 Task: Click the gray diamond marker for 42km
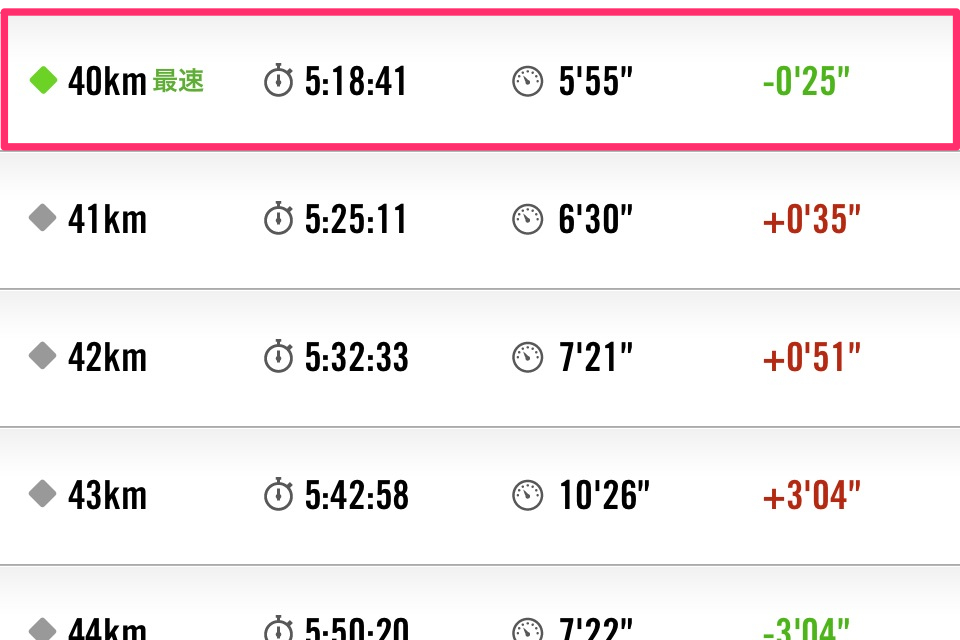(x=42, y=356)
